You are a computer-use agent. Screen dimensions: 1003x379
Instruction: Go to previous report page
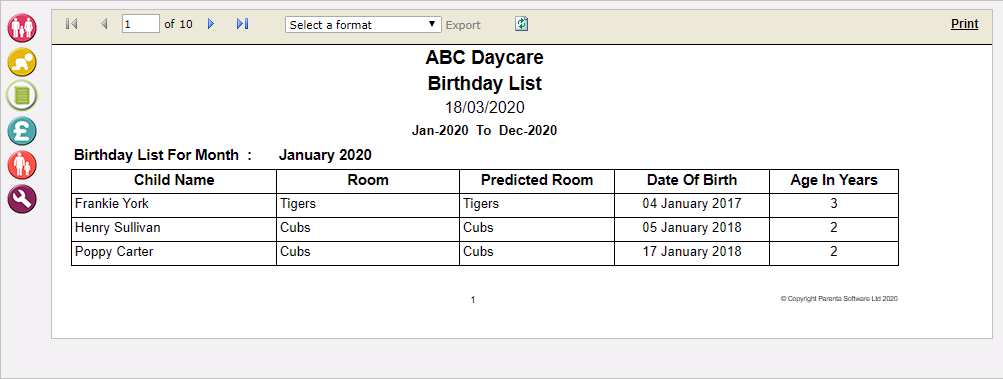point(104,24)
